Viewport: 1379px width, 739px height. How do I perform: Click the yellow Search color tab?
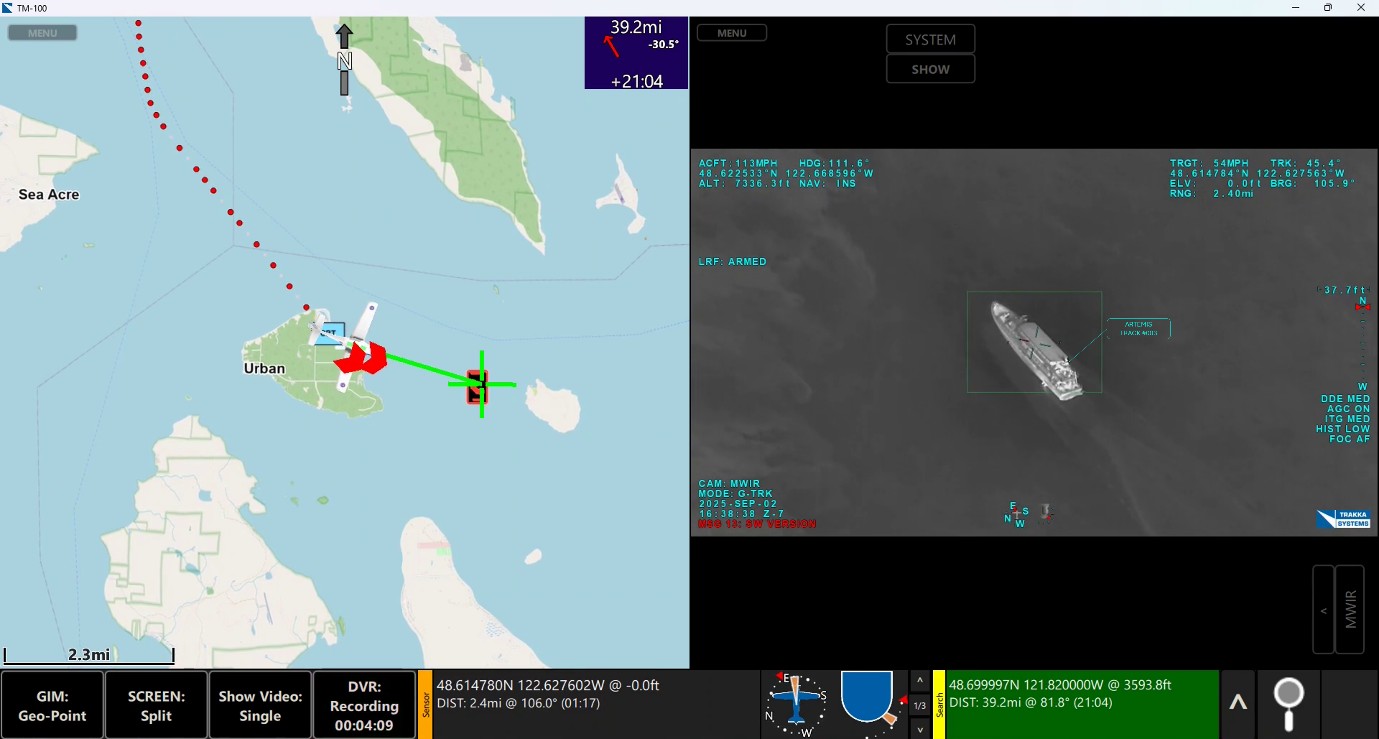pos(939,704)
